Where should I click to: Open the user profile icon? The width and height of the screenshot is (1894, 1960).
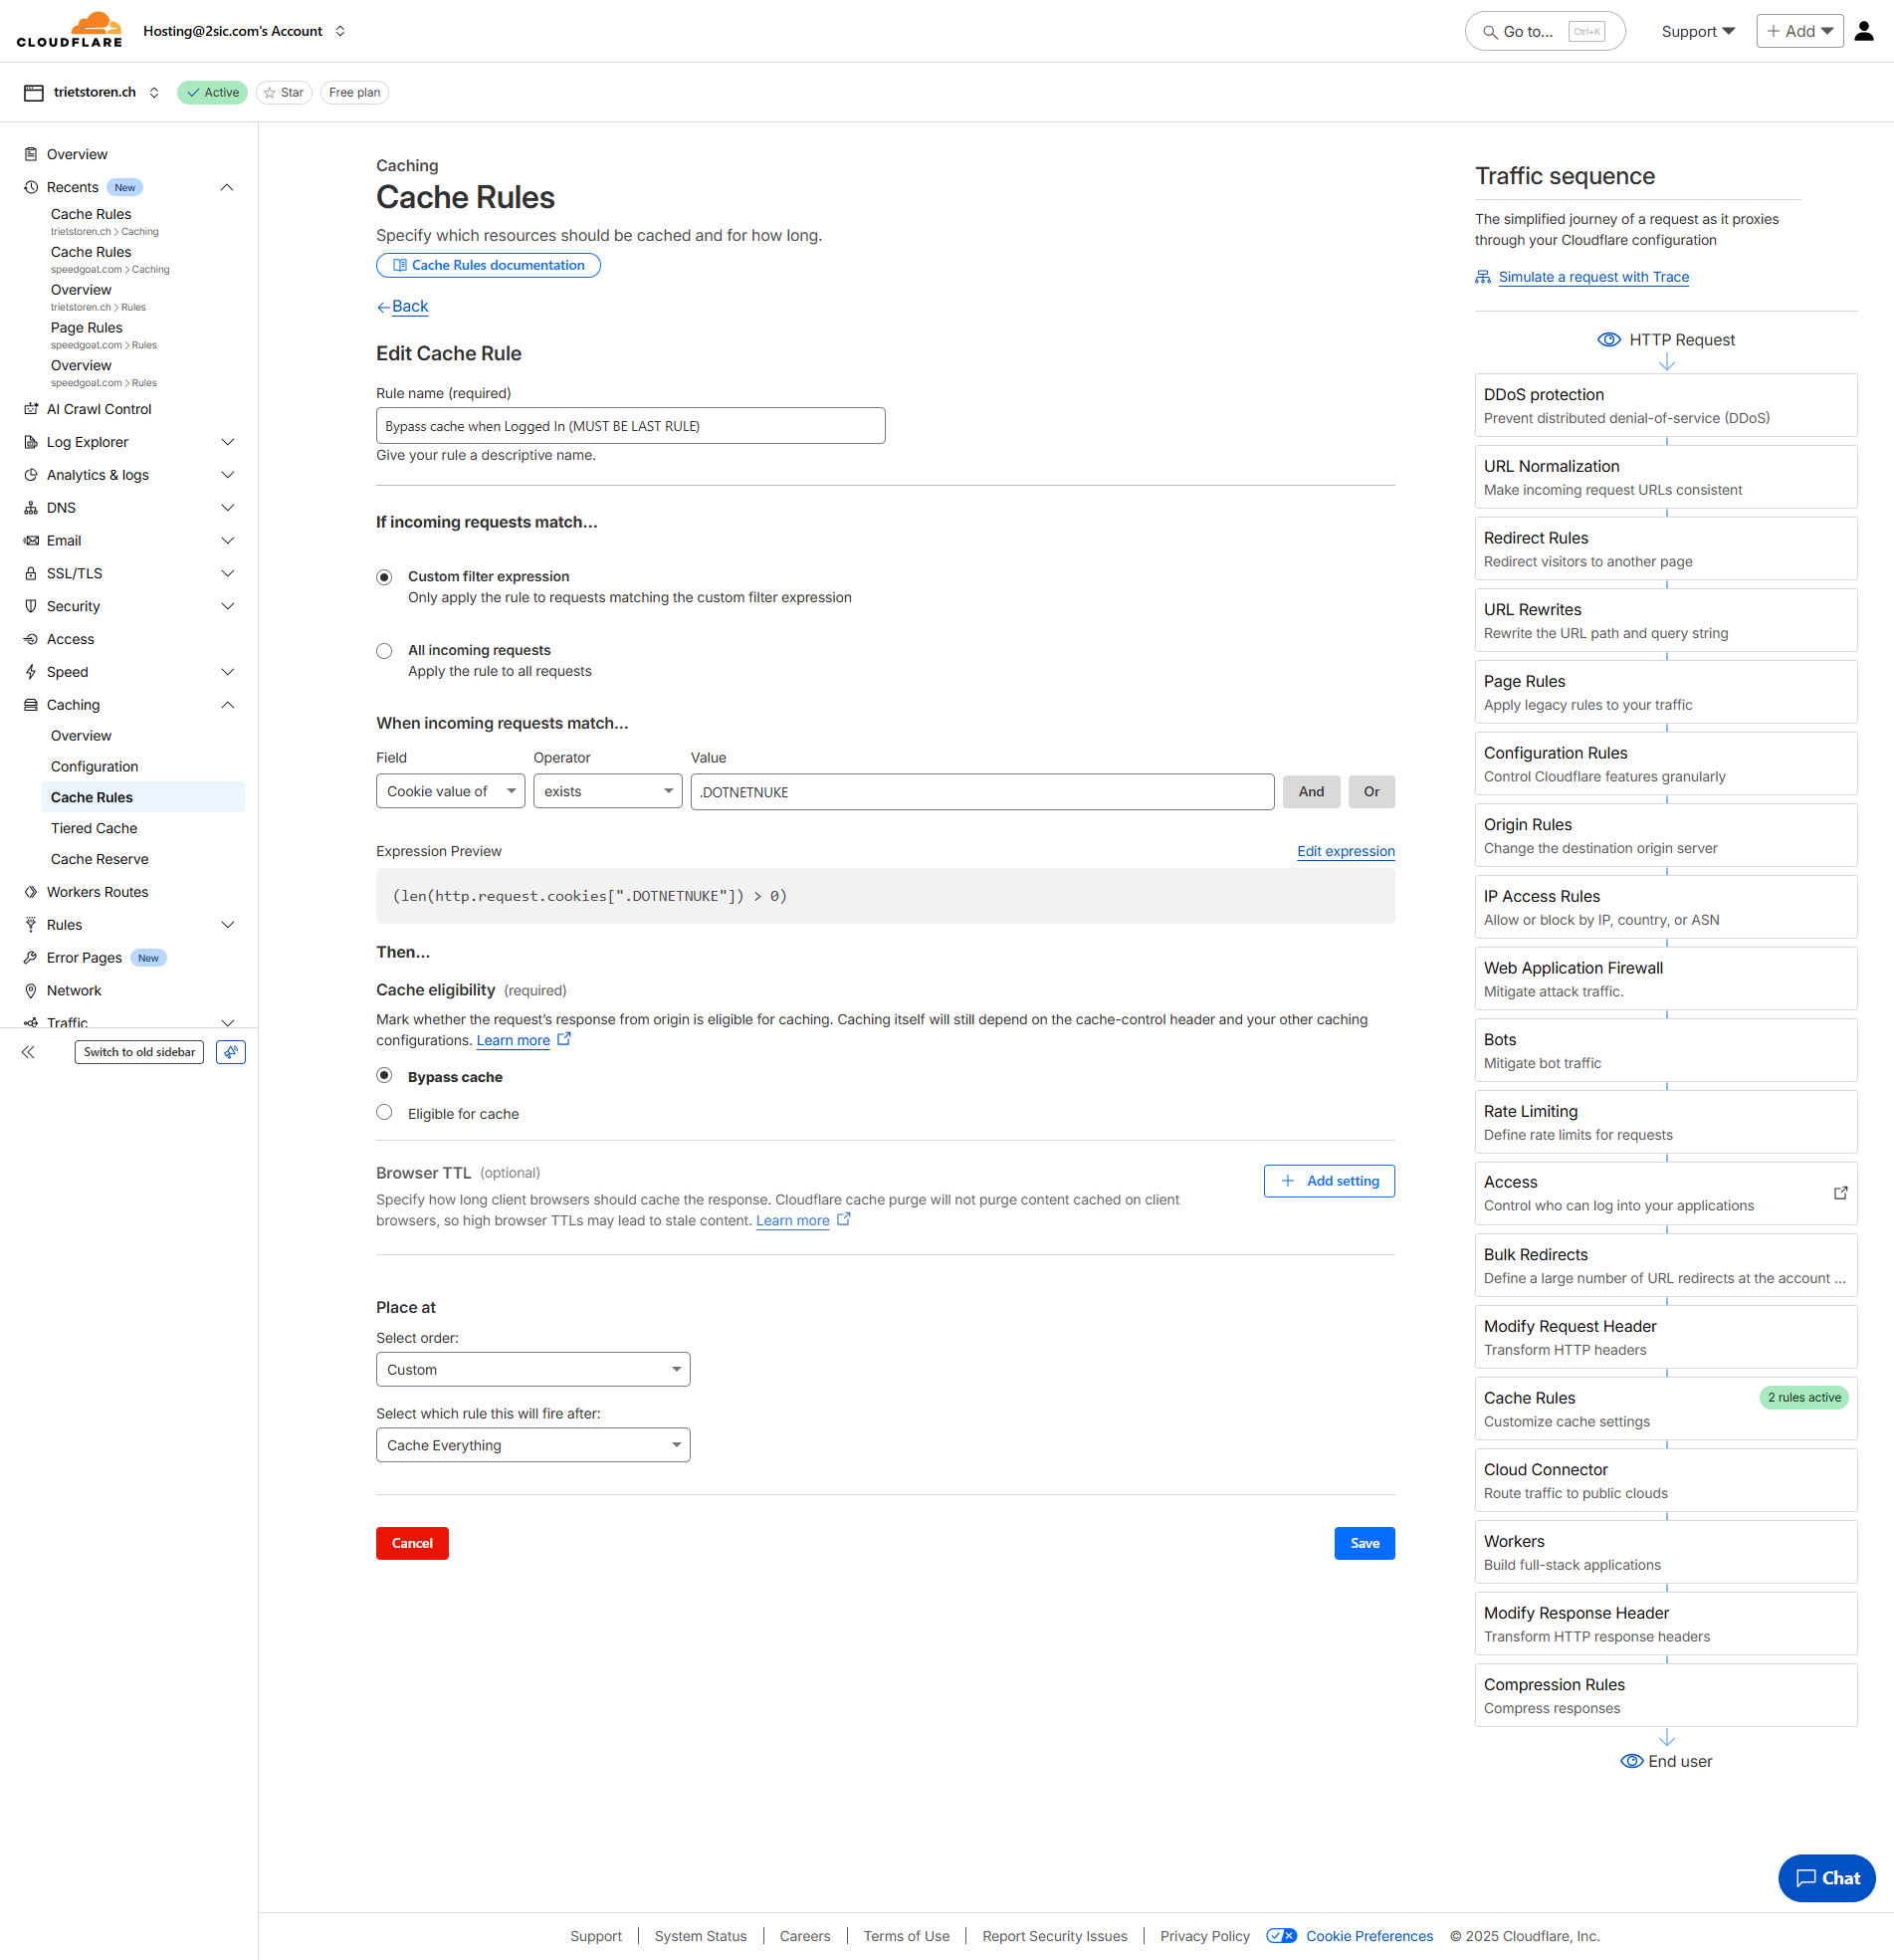(x=1863, y=31)
